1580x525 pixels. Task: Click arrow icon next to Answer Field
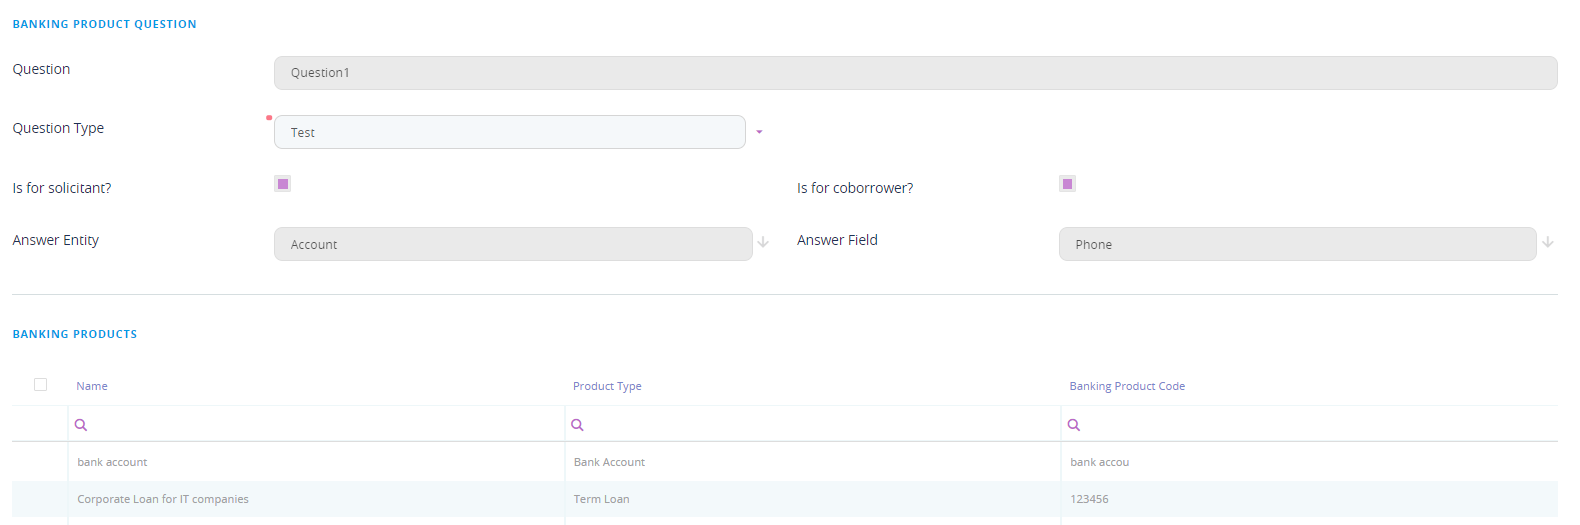(x=1548, y=243)
